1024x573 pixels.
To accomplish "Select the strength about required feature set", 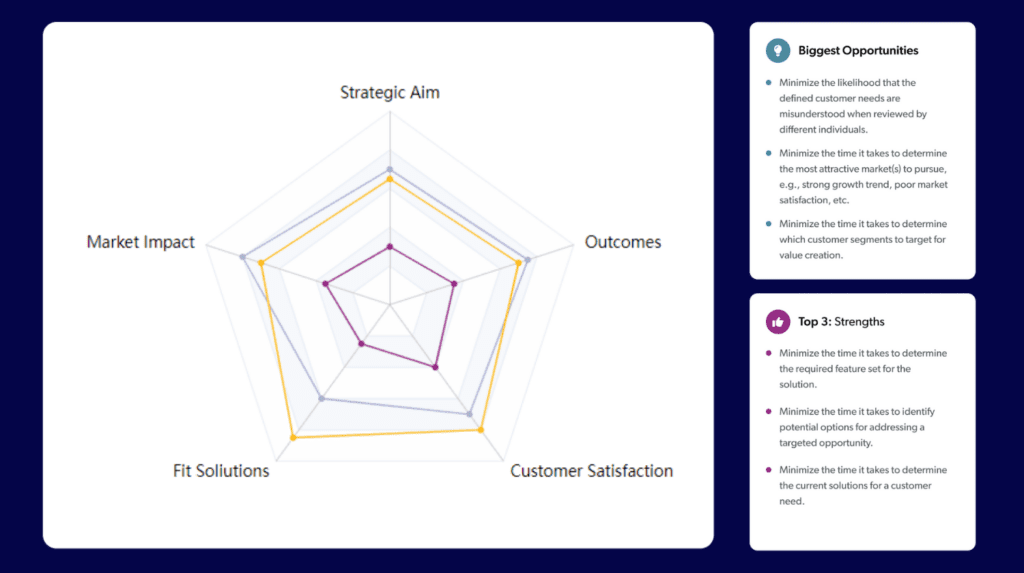I will (863, 368).
